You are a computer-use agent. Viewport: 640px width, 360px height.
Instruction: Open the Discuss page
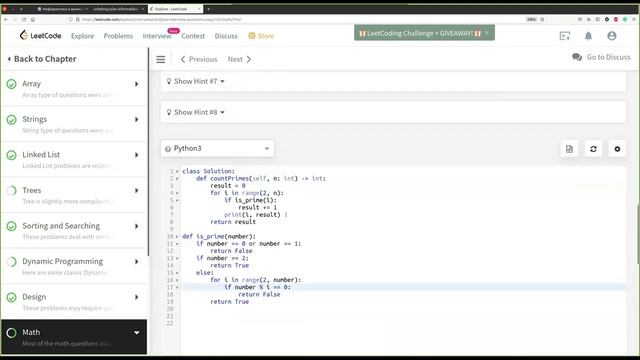[226, 36]
